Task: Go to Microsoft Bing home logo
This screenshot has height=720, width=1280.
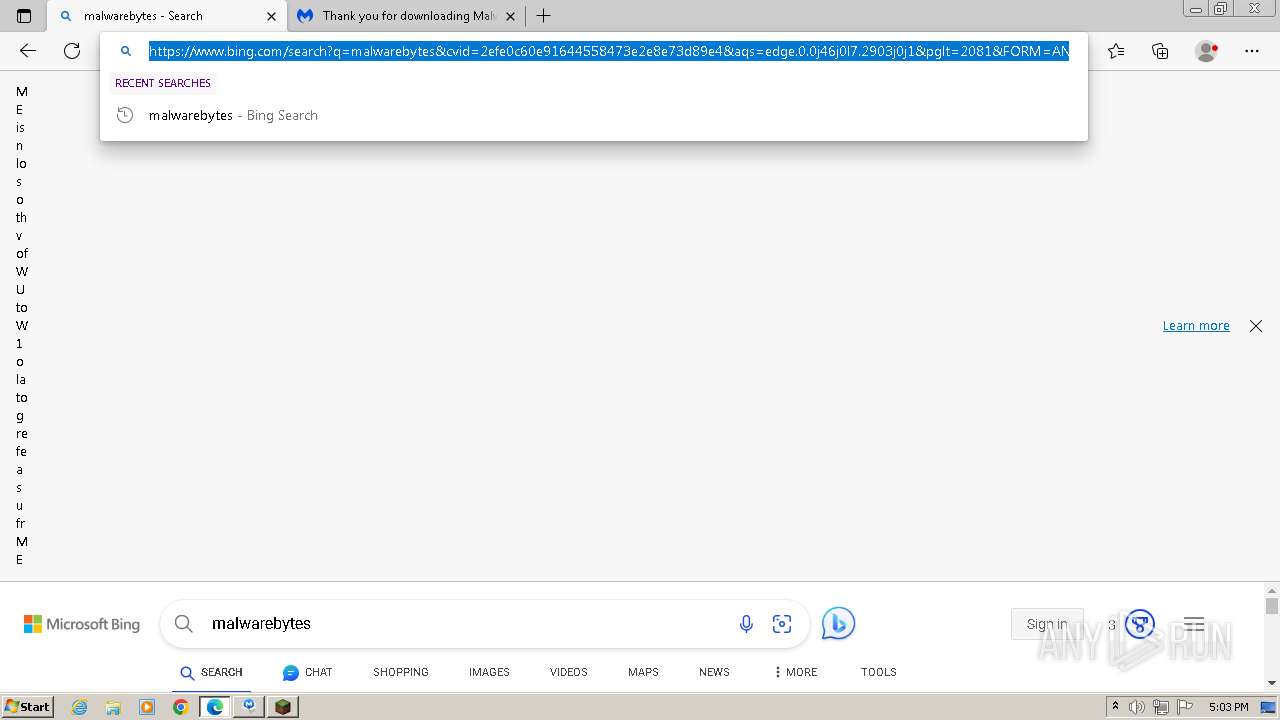Action: 82,624
